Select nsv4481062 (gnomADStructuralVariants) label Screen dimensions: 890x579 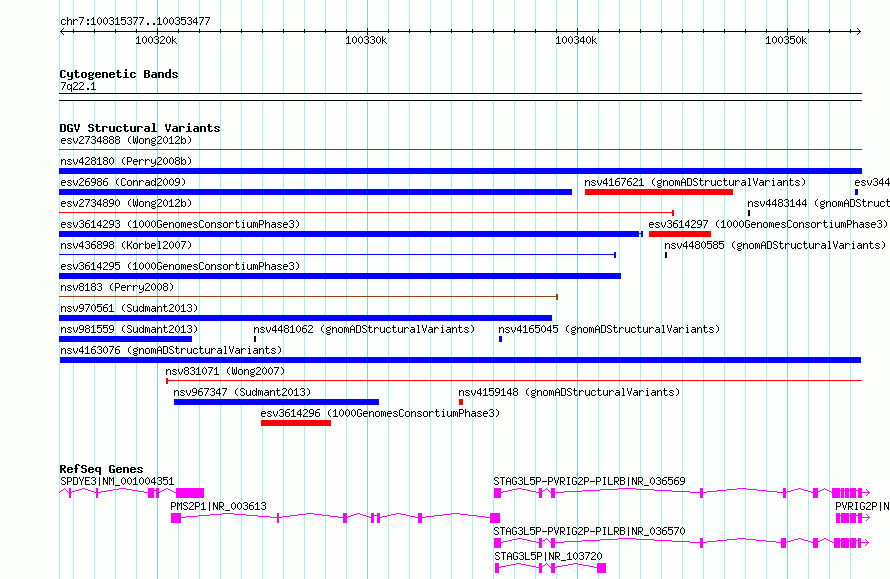[364, 329]
